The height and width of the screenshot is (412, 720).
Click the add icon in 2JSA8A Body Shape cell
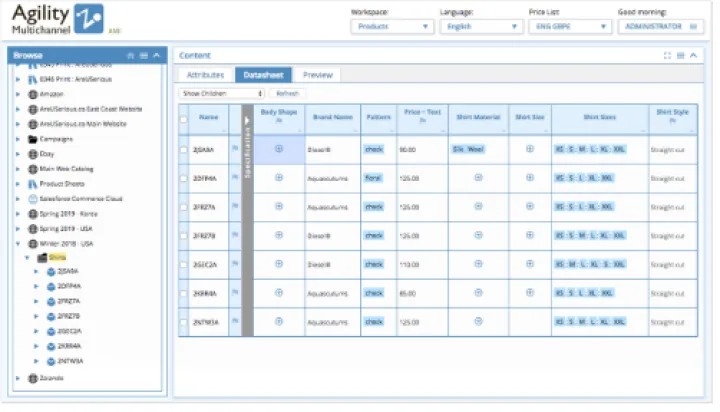click(x=279, y=148)
